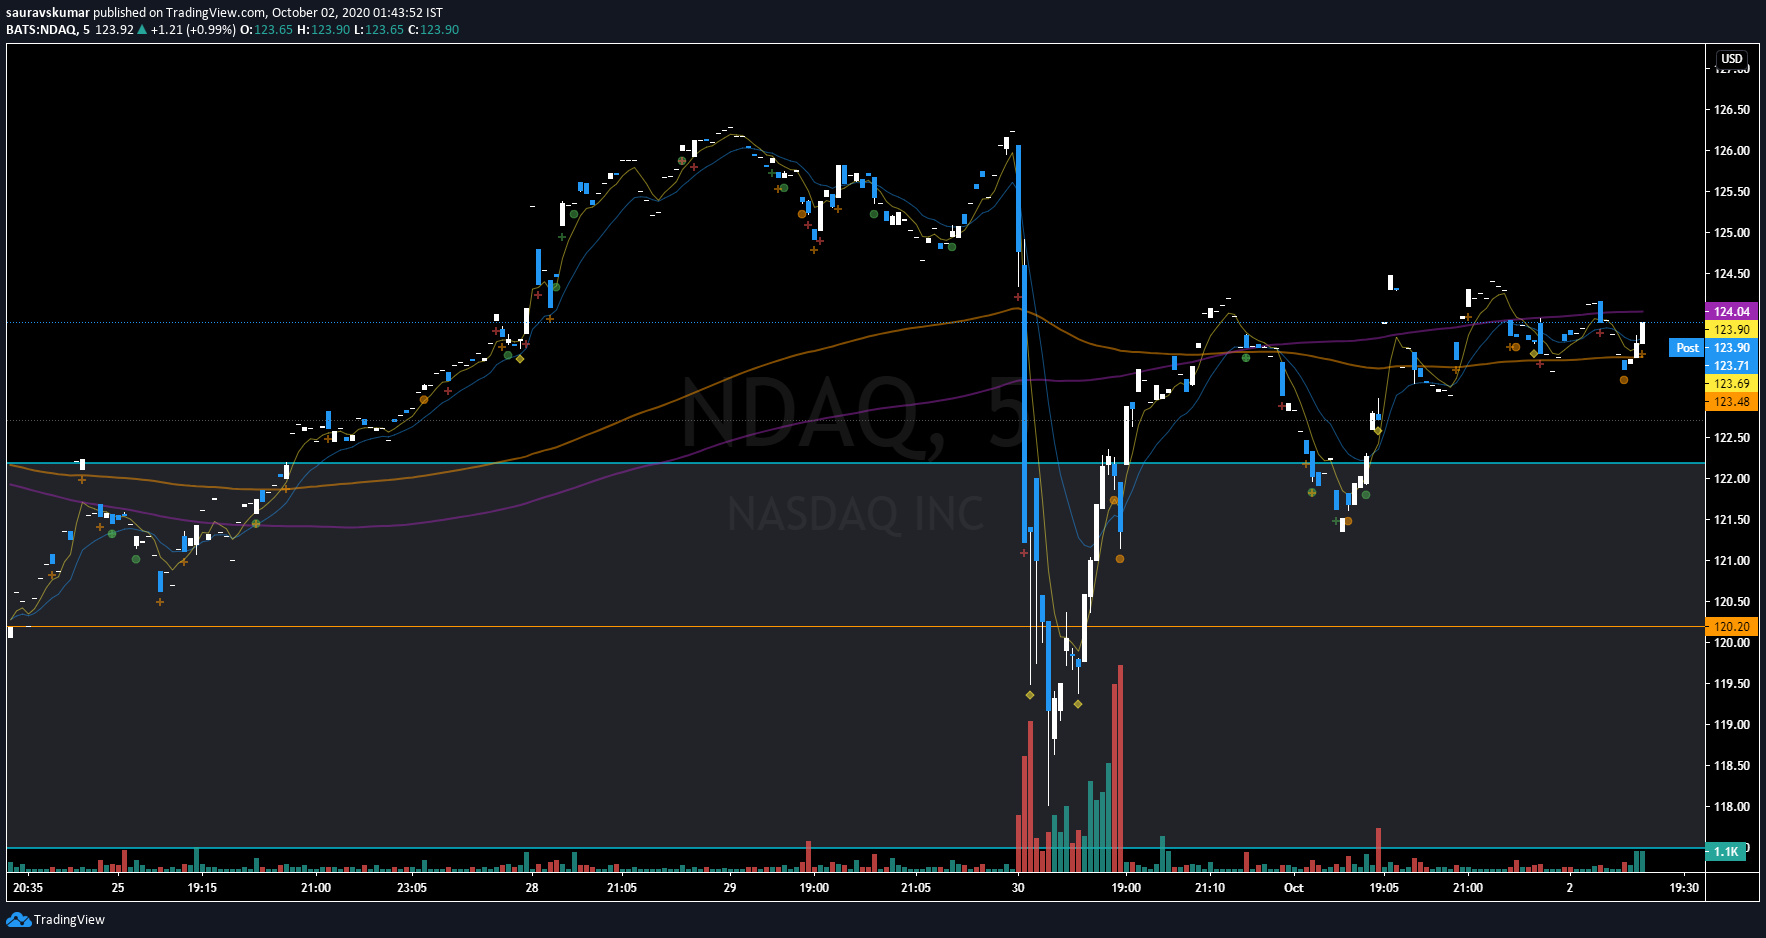
Task: Click the date 28 on the time axis
Action: coord(532,888)
